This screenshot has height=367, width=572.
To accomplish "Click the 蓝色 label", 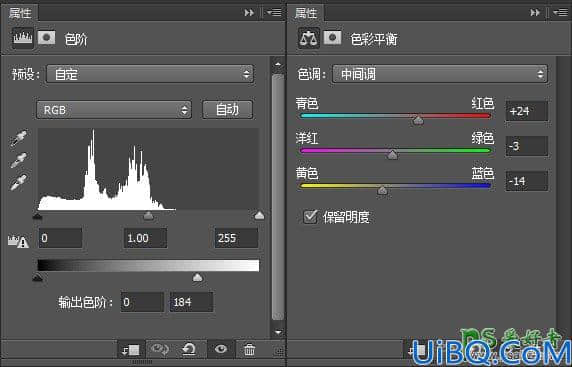I will click(483, 173).
